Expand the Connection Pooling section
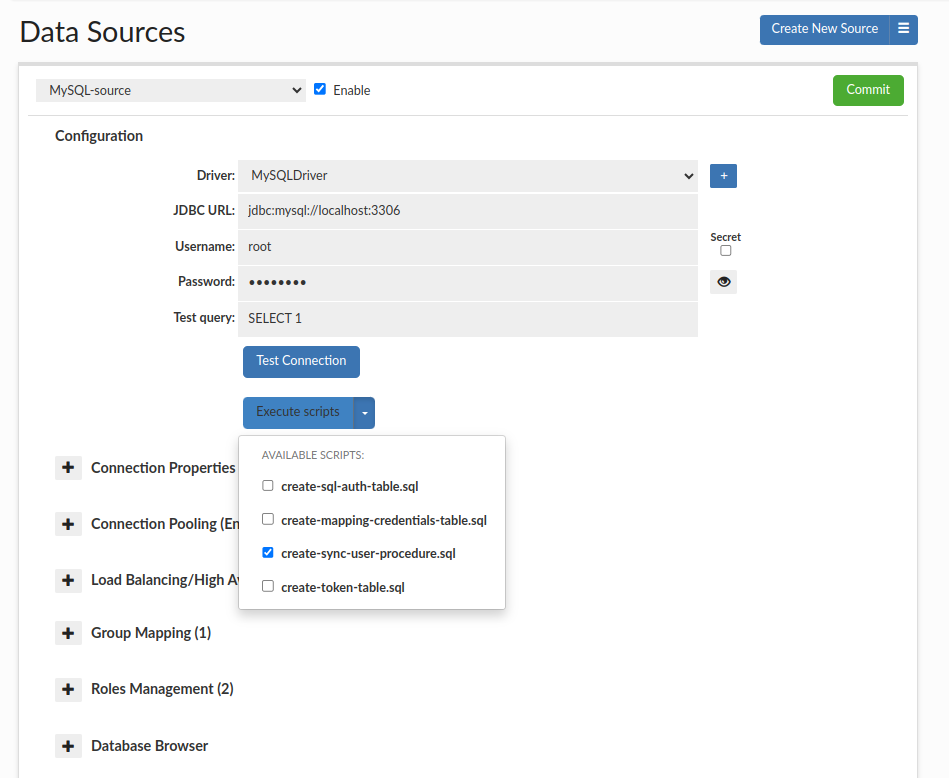The width and height of the screenshot is (949, 778). coord(68,524)
